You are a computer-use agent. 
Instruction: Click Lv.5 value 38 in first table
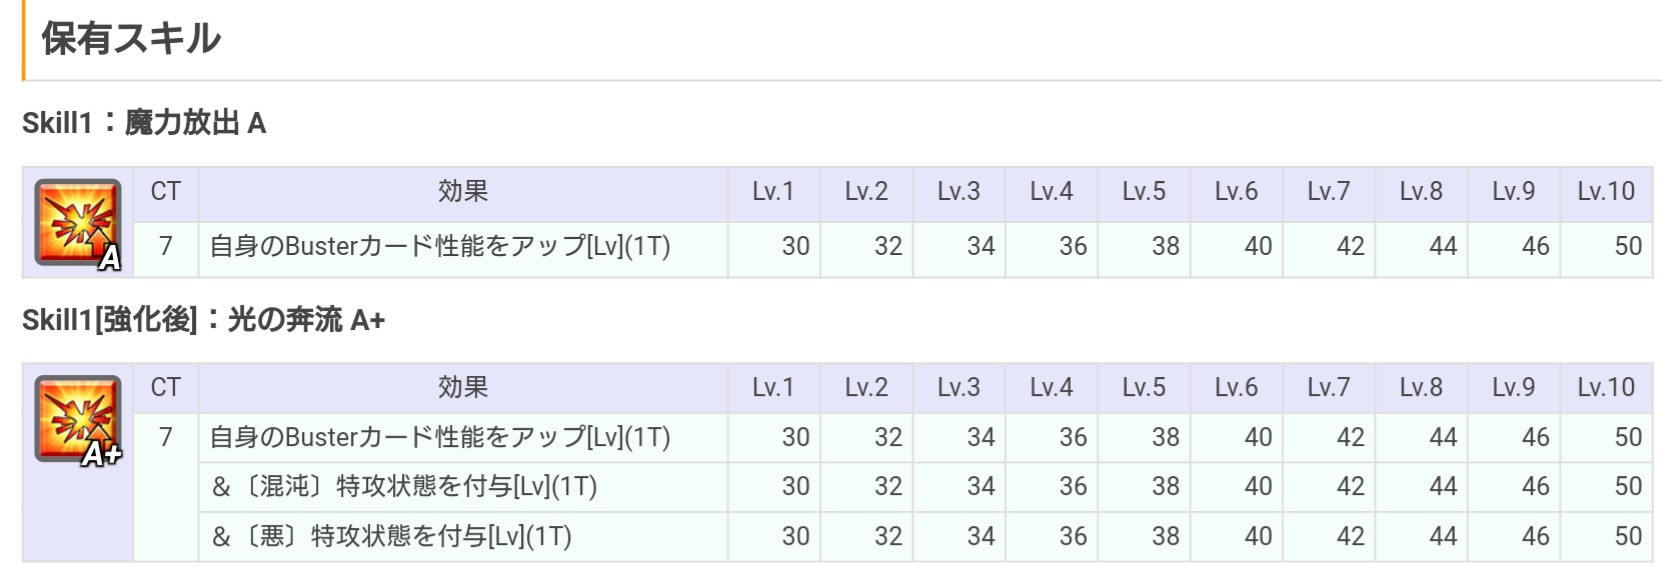tap(1166, 247)
